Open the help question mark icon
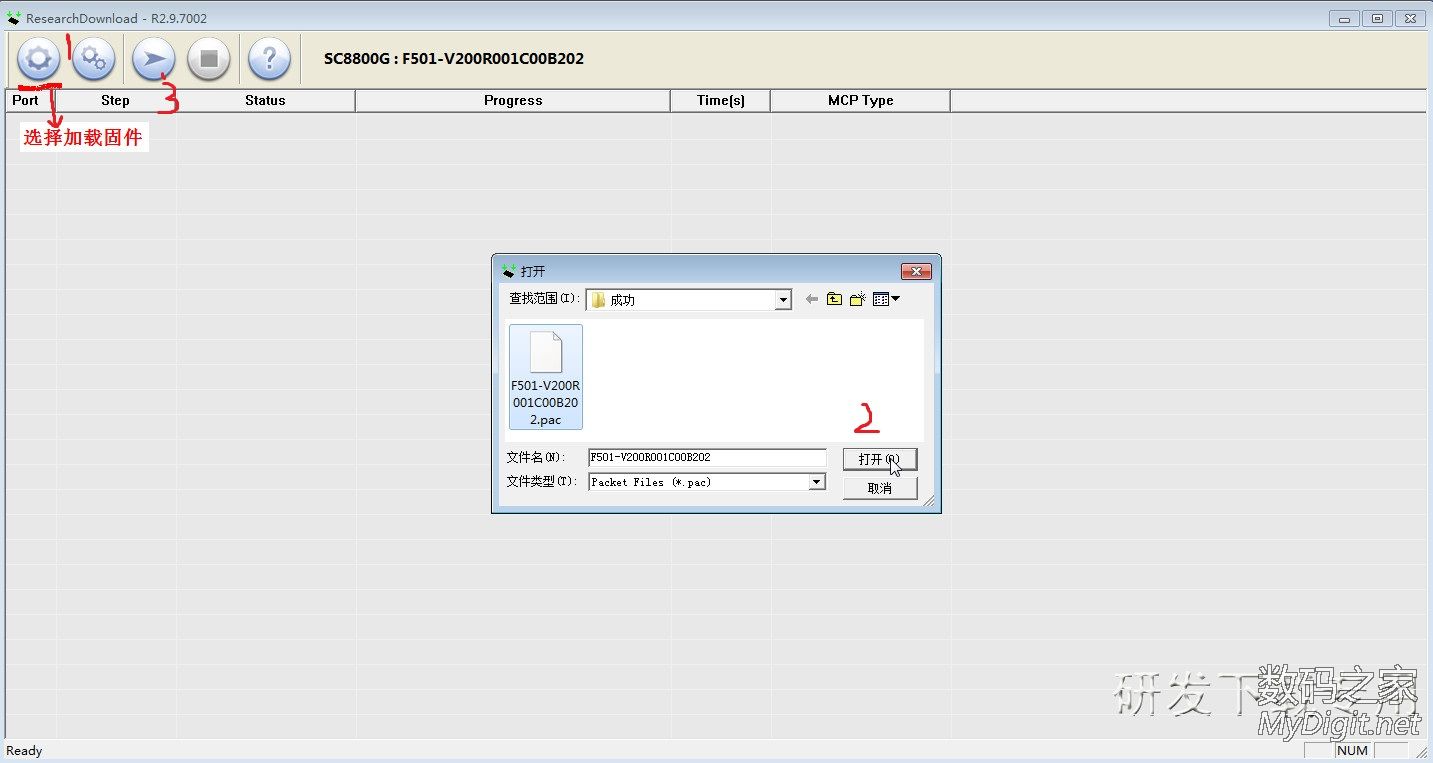This screenshot has height=763, width=1433. pyautogui.click(x=269, y=59)
